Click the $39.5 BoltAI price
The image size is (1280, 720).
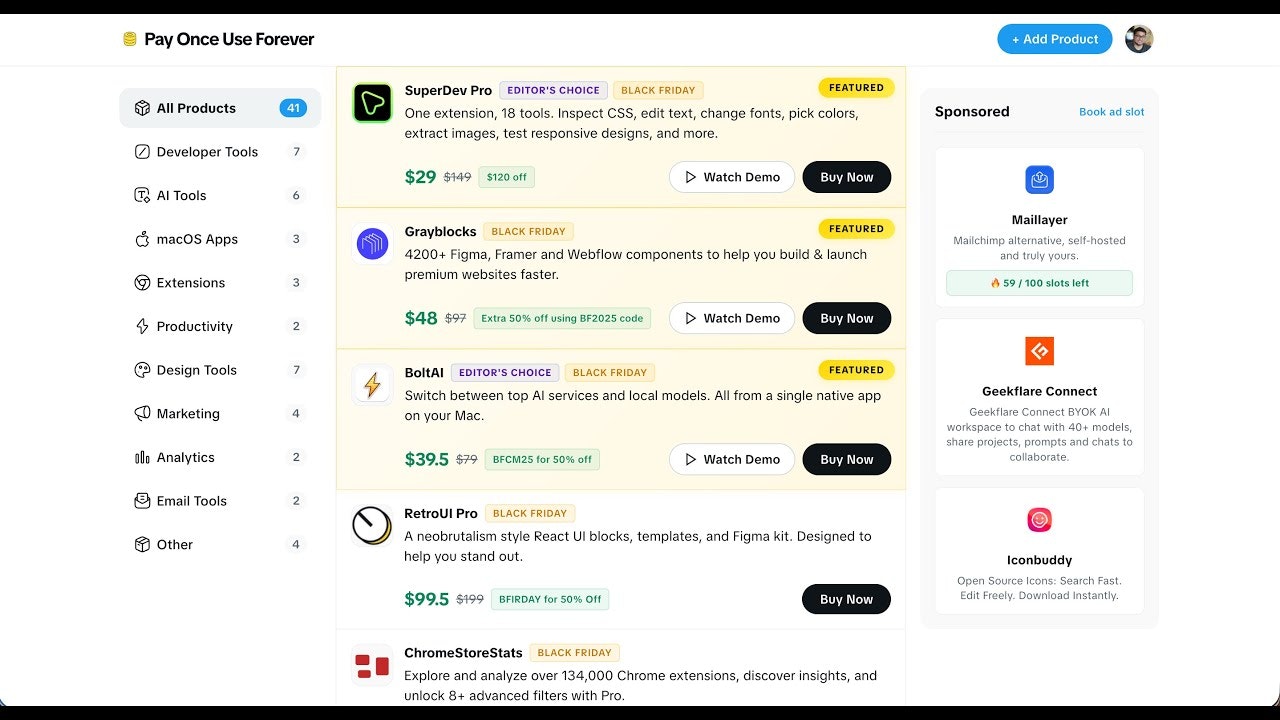[427, 459]
